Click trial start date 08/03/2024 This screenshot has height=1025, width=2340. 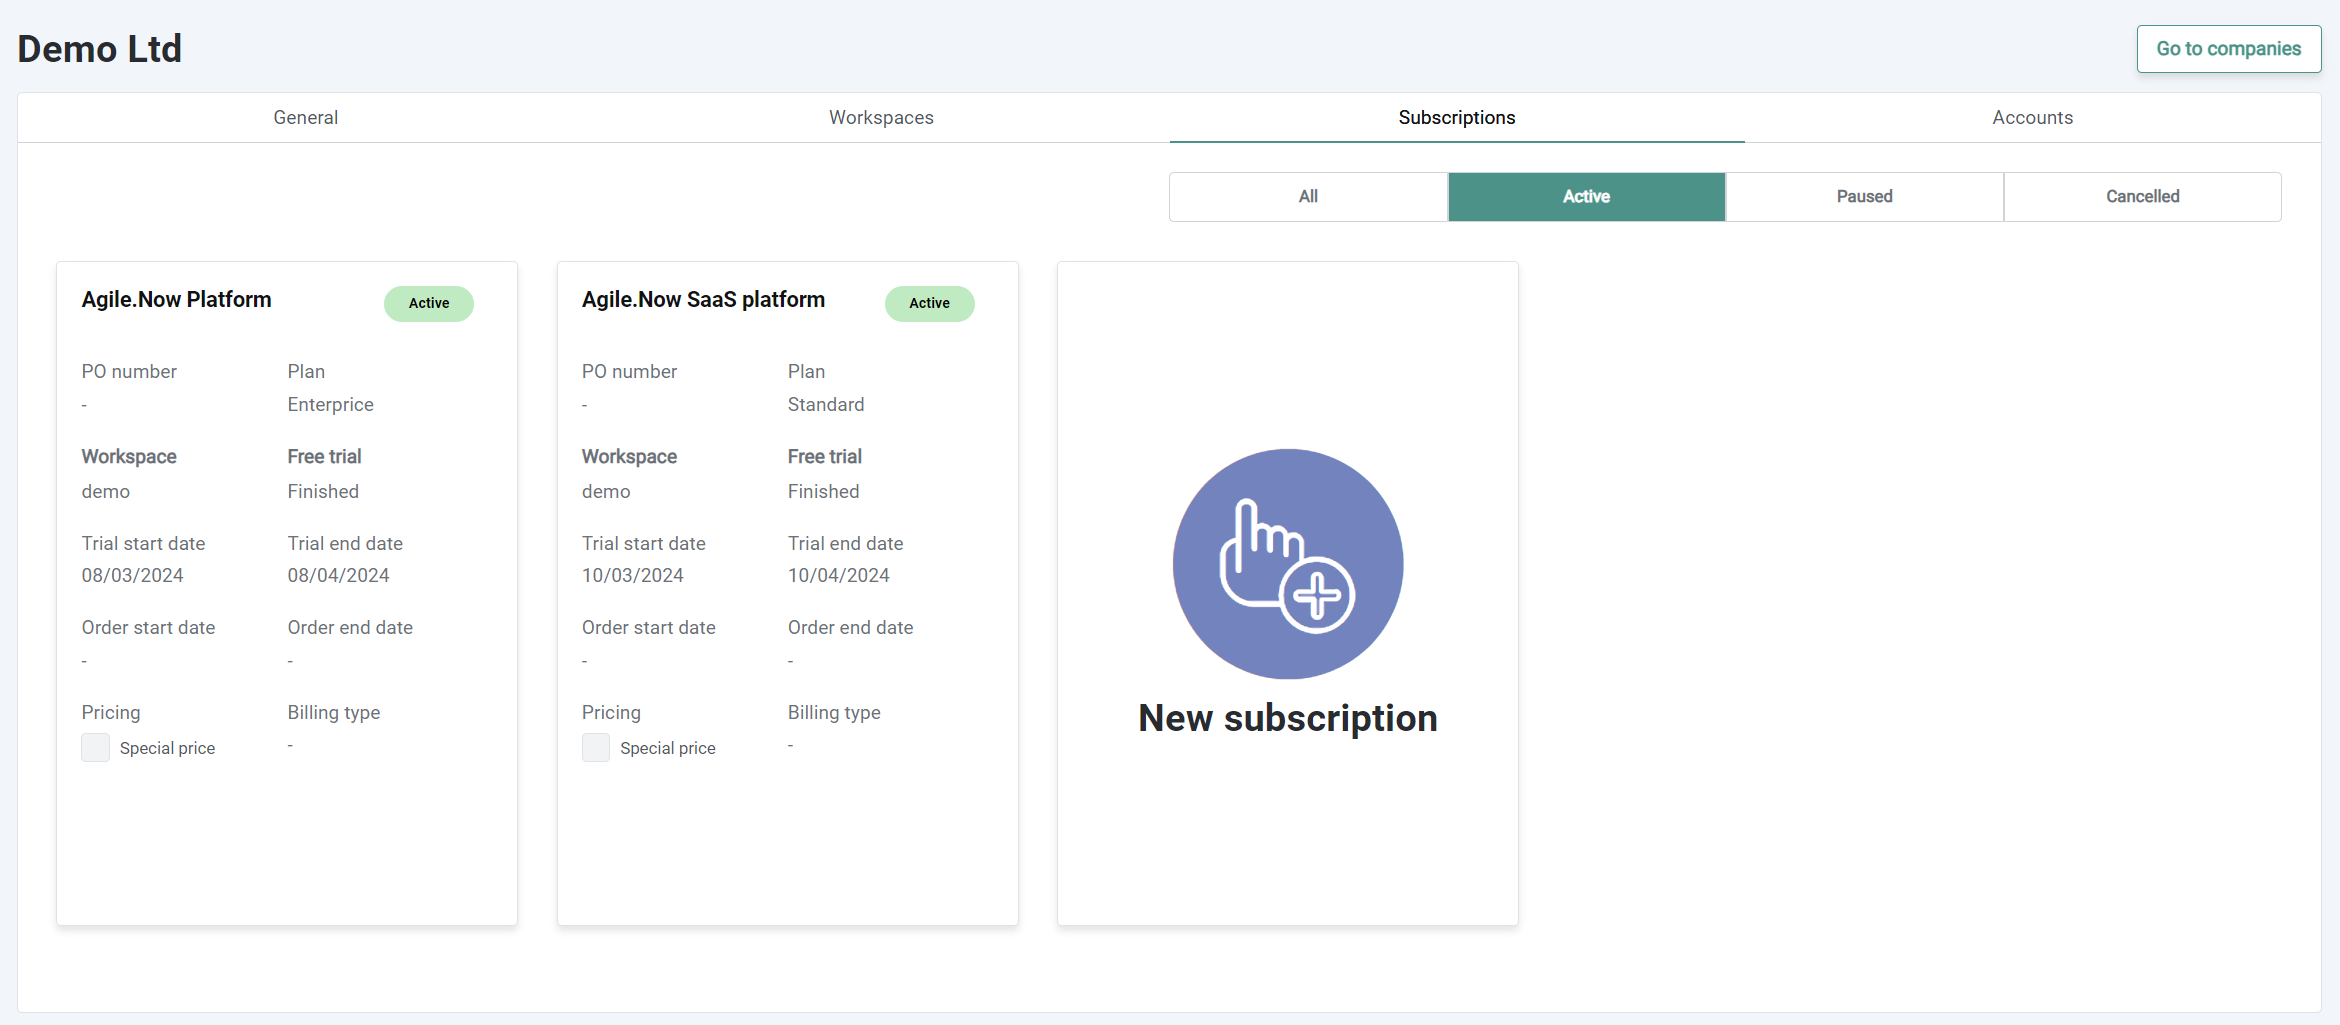coord(133,576)
